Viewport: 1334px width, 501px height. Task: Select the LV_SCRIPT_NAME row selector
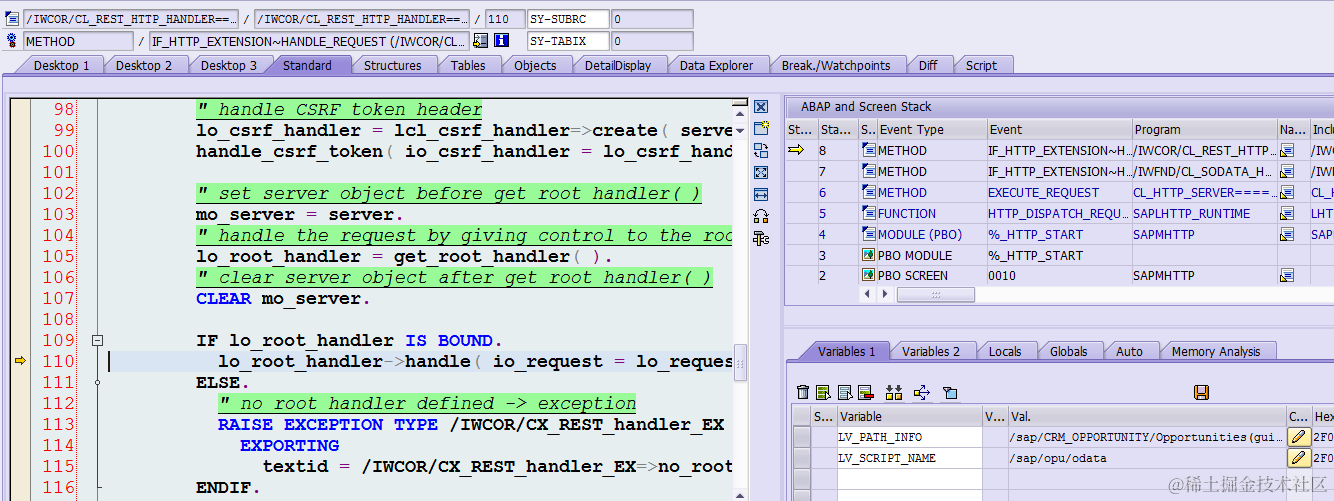(801, 458)
